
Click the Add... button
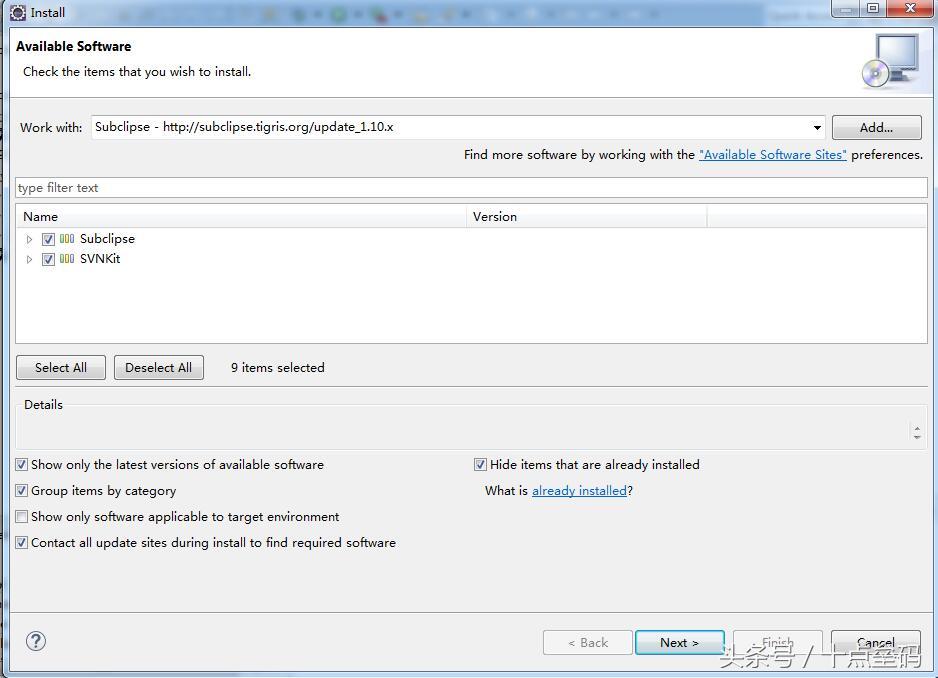[876, 127]
